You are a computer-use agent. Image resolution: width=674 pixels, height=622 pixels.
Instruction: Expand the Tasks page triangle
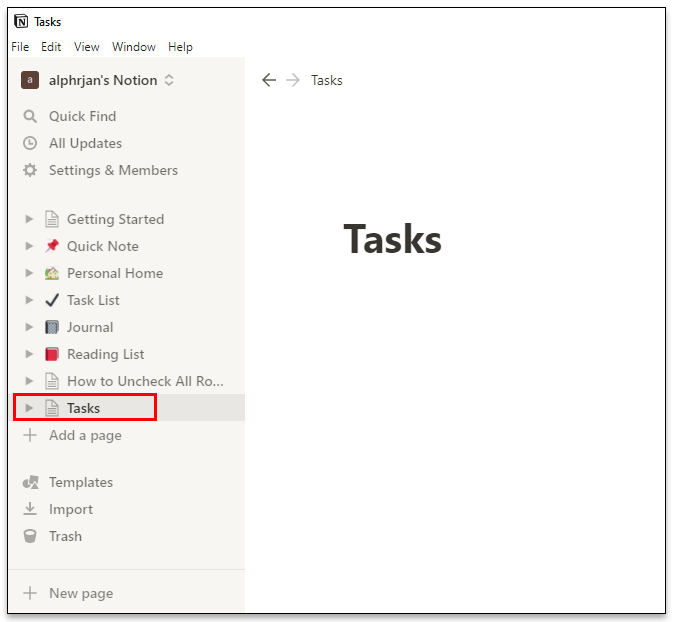tap(29, 408)
